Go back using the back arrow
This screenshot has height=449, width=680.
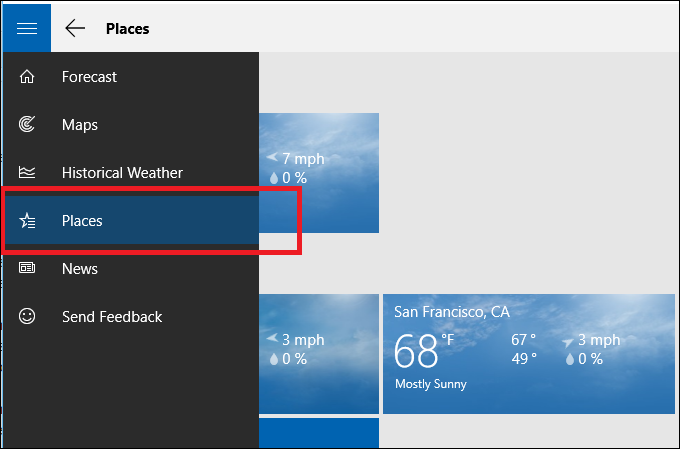pyautogui.click(x=75, y=28)
